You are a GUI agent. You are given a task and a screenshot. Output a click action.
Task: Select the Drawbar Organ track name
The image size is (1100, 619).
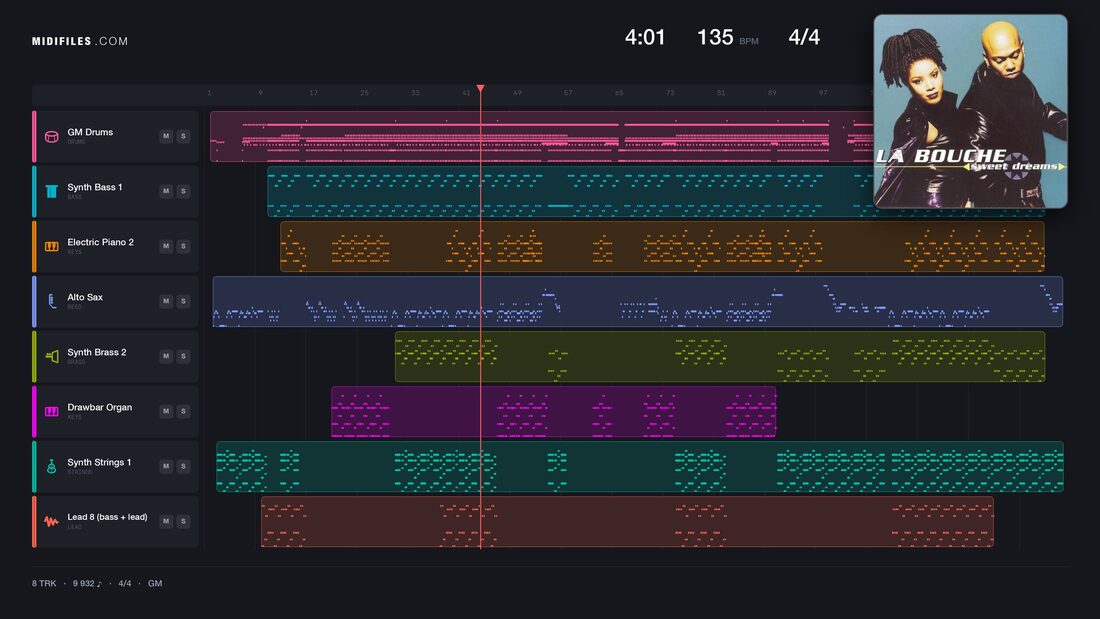100,407
